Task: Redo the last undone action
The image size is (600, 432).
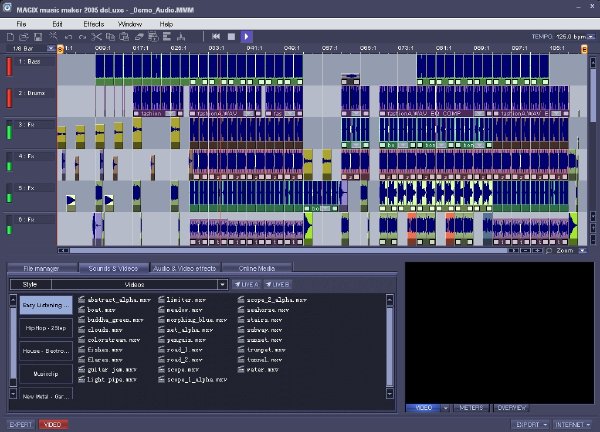Action: pyautogui.click(x=82, y=37)
